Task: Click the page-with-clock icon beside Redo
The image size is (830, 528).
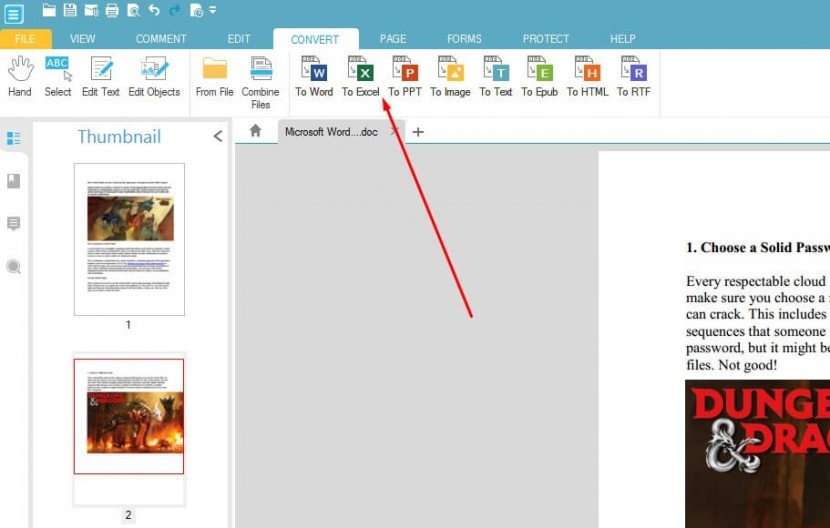Action: [x=196, y=10]
